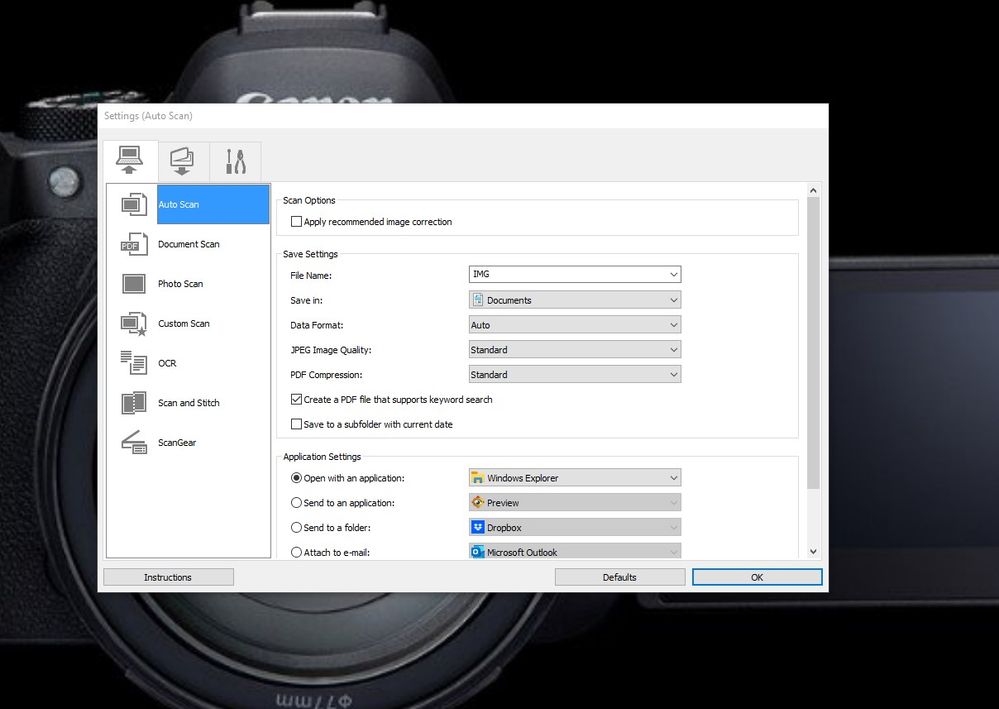Select Scan and Stitch entry
Image resolution: width=999 pixels, height=709 pixels.
pyautogui.click(x=189, y=403)
